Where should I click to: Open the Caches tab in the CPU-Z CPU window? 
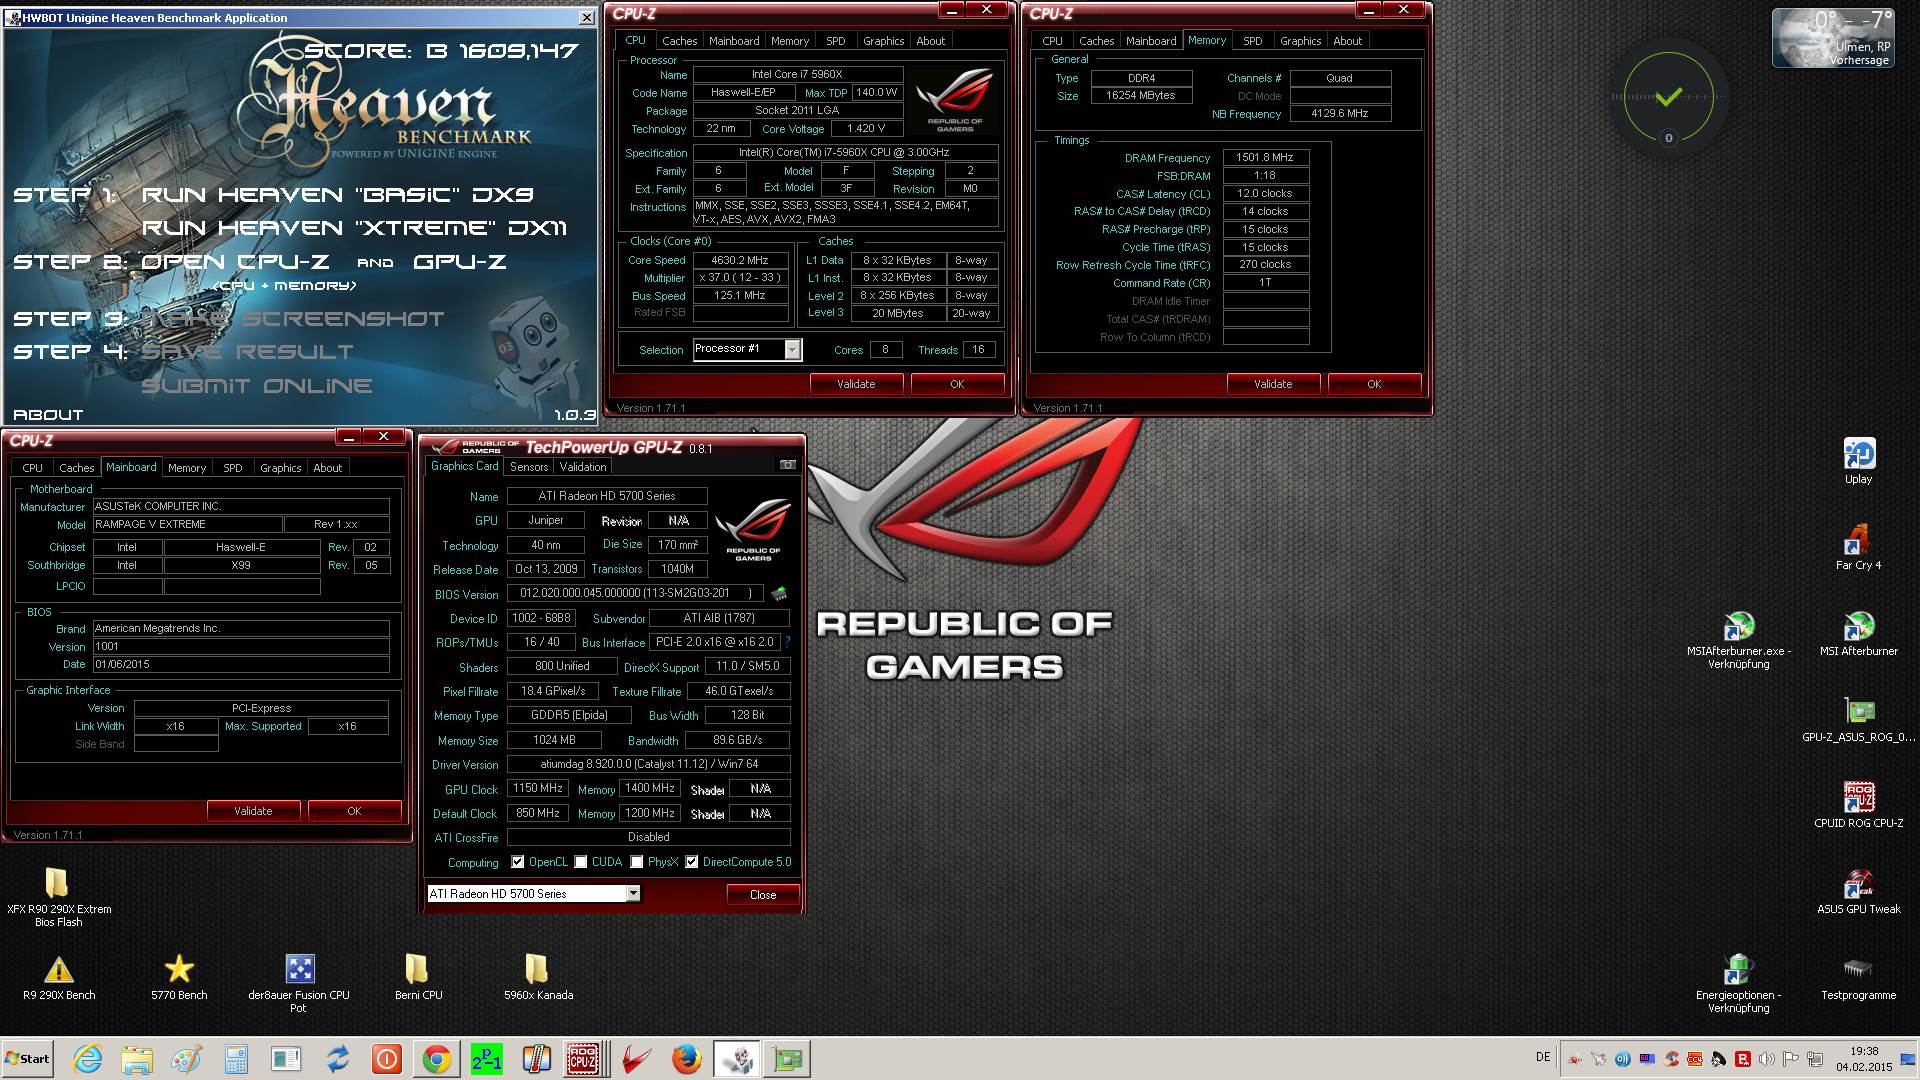pos(679,41)
